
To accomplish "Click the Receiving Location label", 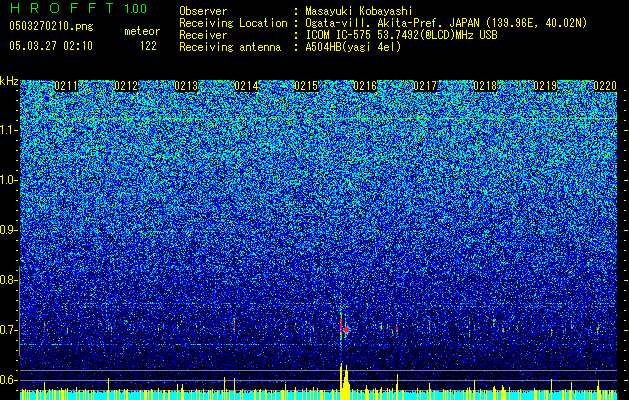I will coord(233,23).
